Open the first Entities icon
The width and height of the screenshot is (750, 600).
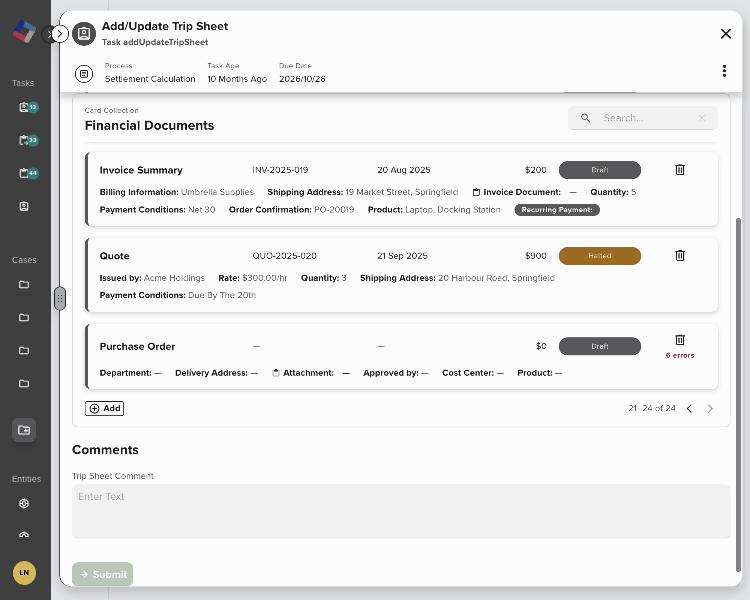click(24, 503)
